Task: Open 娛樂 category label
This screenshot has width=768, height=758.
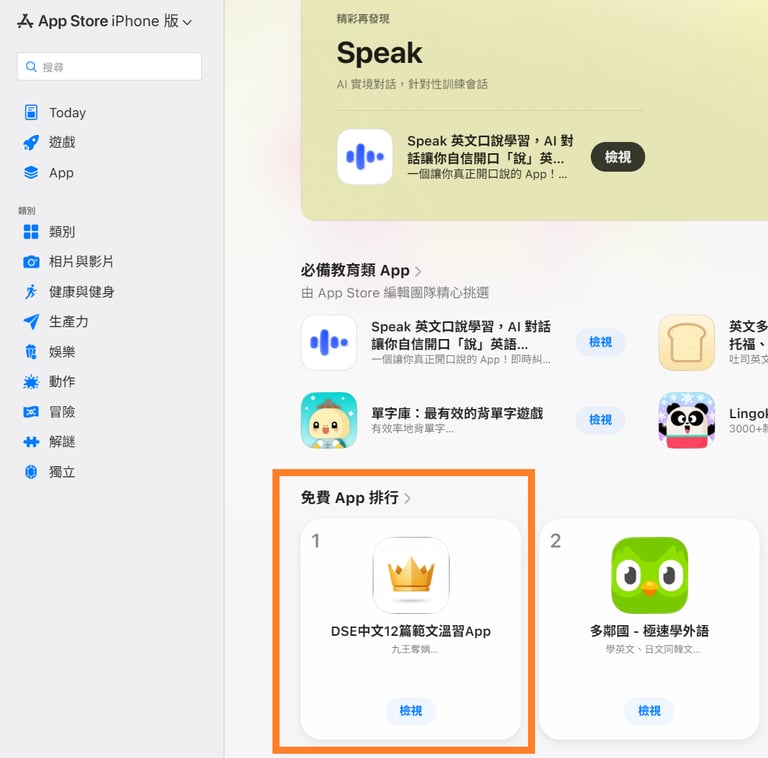Action: [x=62, y=352]
